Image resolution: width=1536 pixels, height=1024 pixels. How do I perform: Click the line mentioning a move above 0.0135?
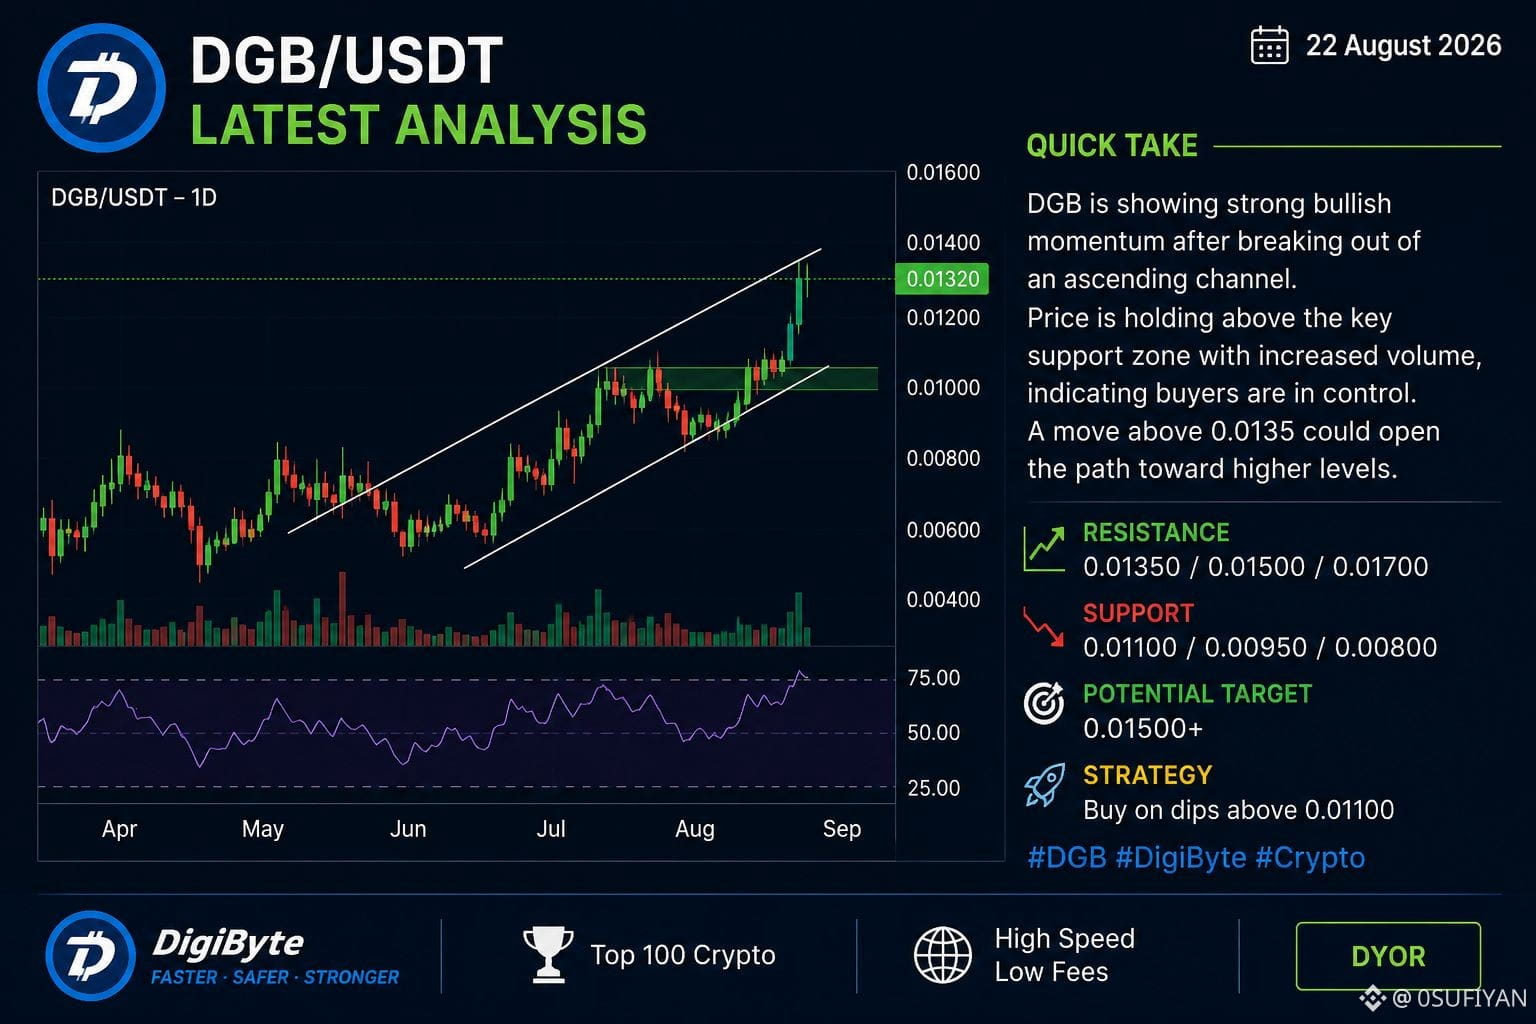1234,432
